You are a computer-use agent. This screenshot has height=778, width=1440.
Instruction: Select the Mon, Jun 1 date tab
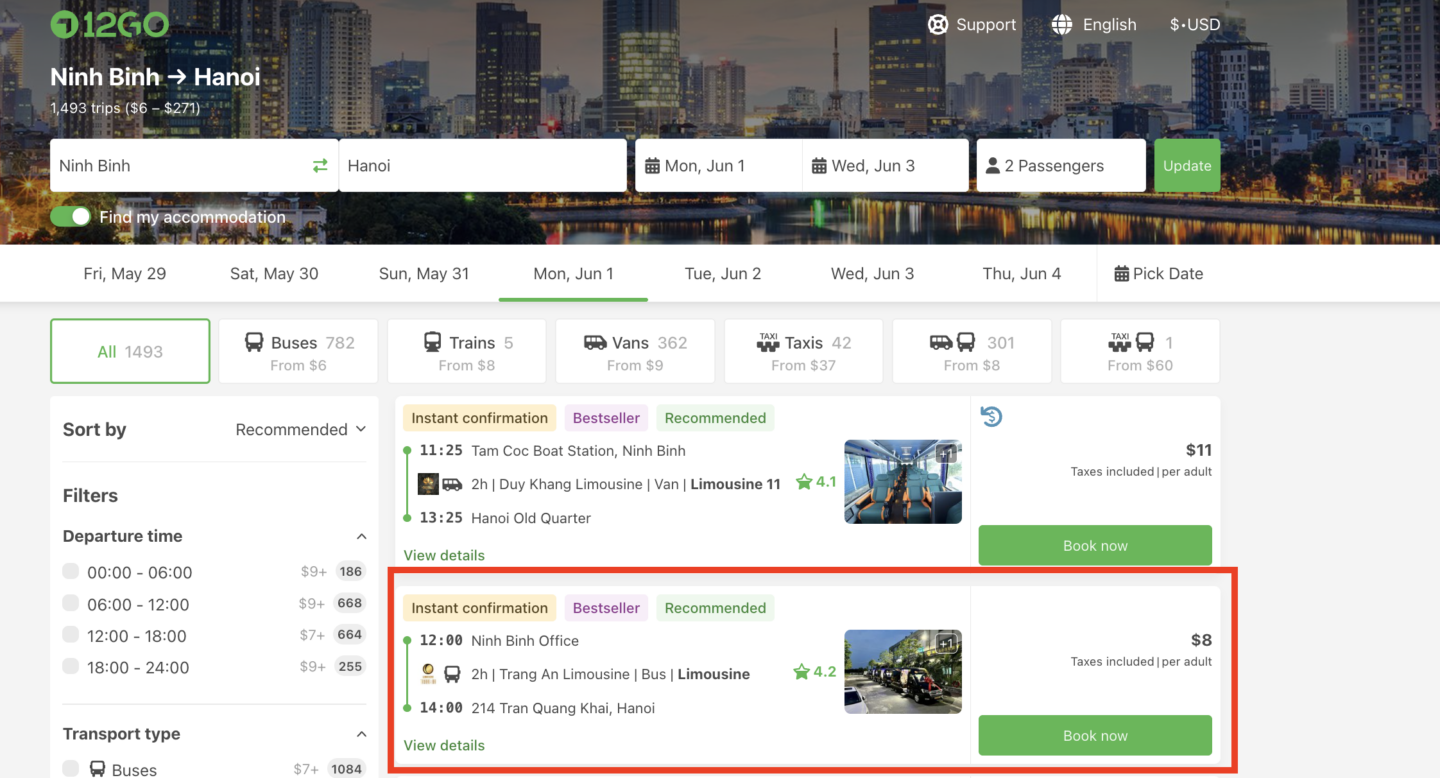(573, 274)
